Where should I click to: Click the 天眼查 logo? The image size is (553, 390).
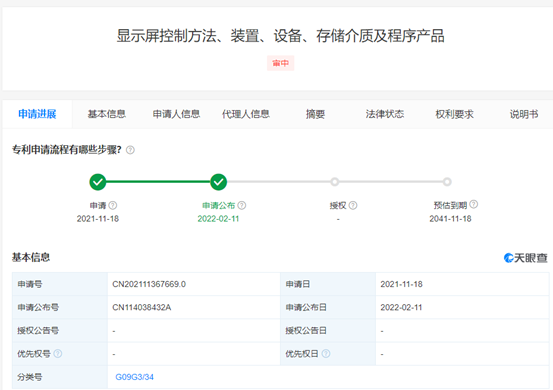pos(525,258)
